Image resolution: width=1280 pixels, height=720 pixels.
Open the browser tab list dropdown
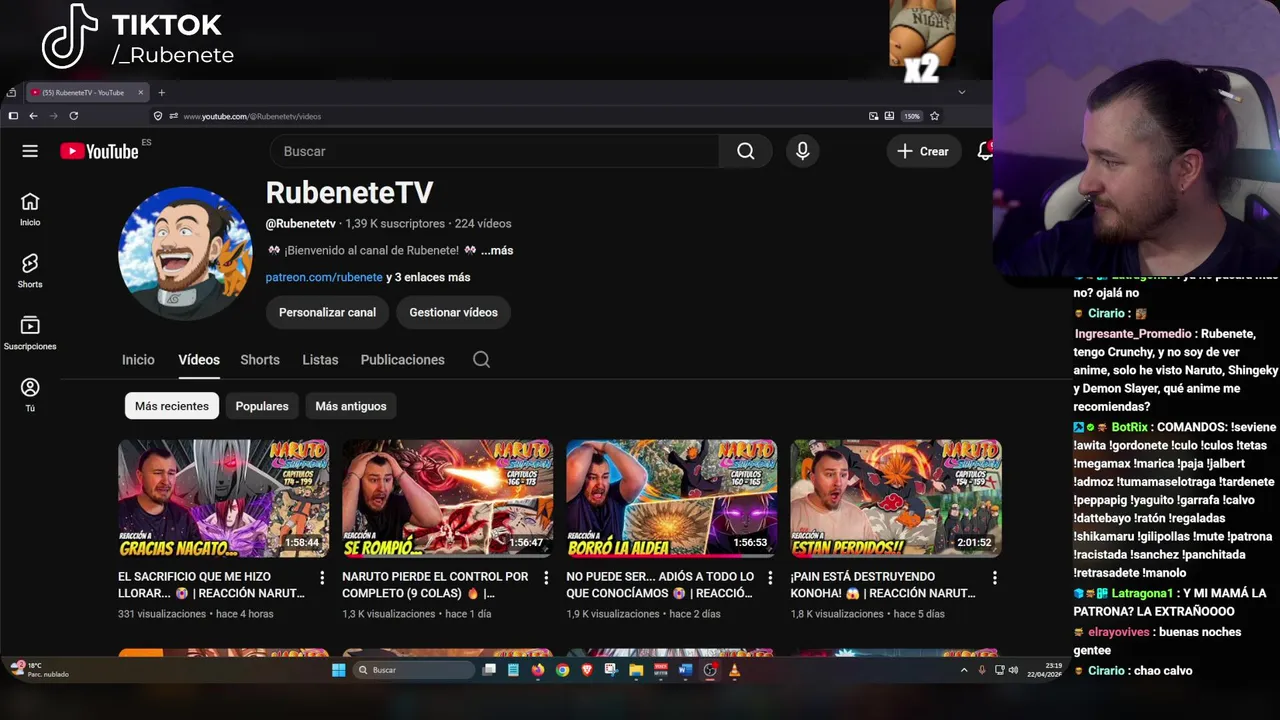[962, 92]
